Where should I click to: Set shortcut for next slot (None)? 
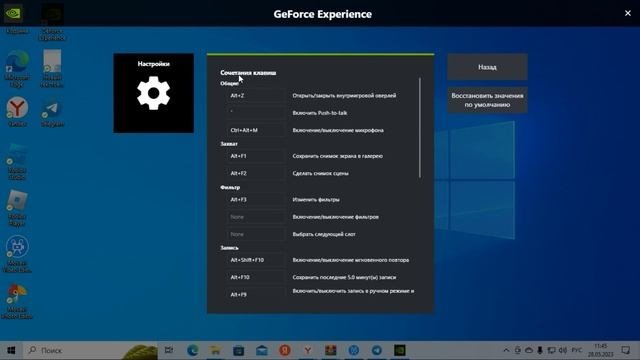pyautogui.click(x=256, y=234)
